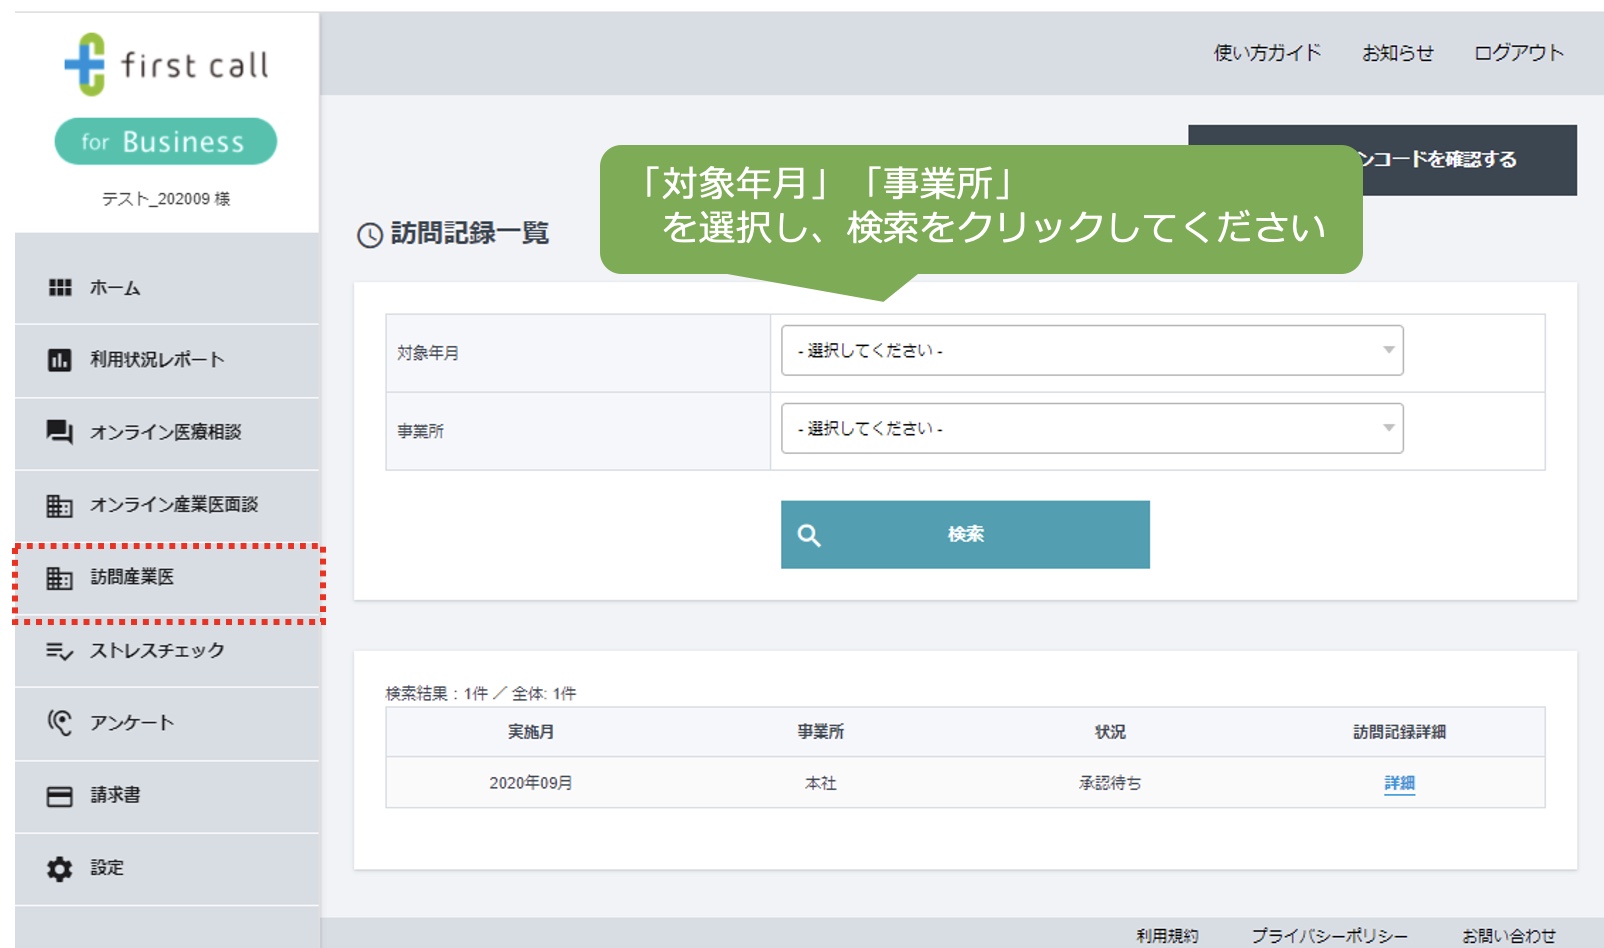
Task: Open オンライン医療相談 via its chat icon
Action: click(60, 432)
